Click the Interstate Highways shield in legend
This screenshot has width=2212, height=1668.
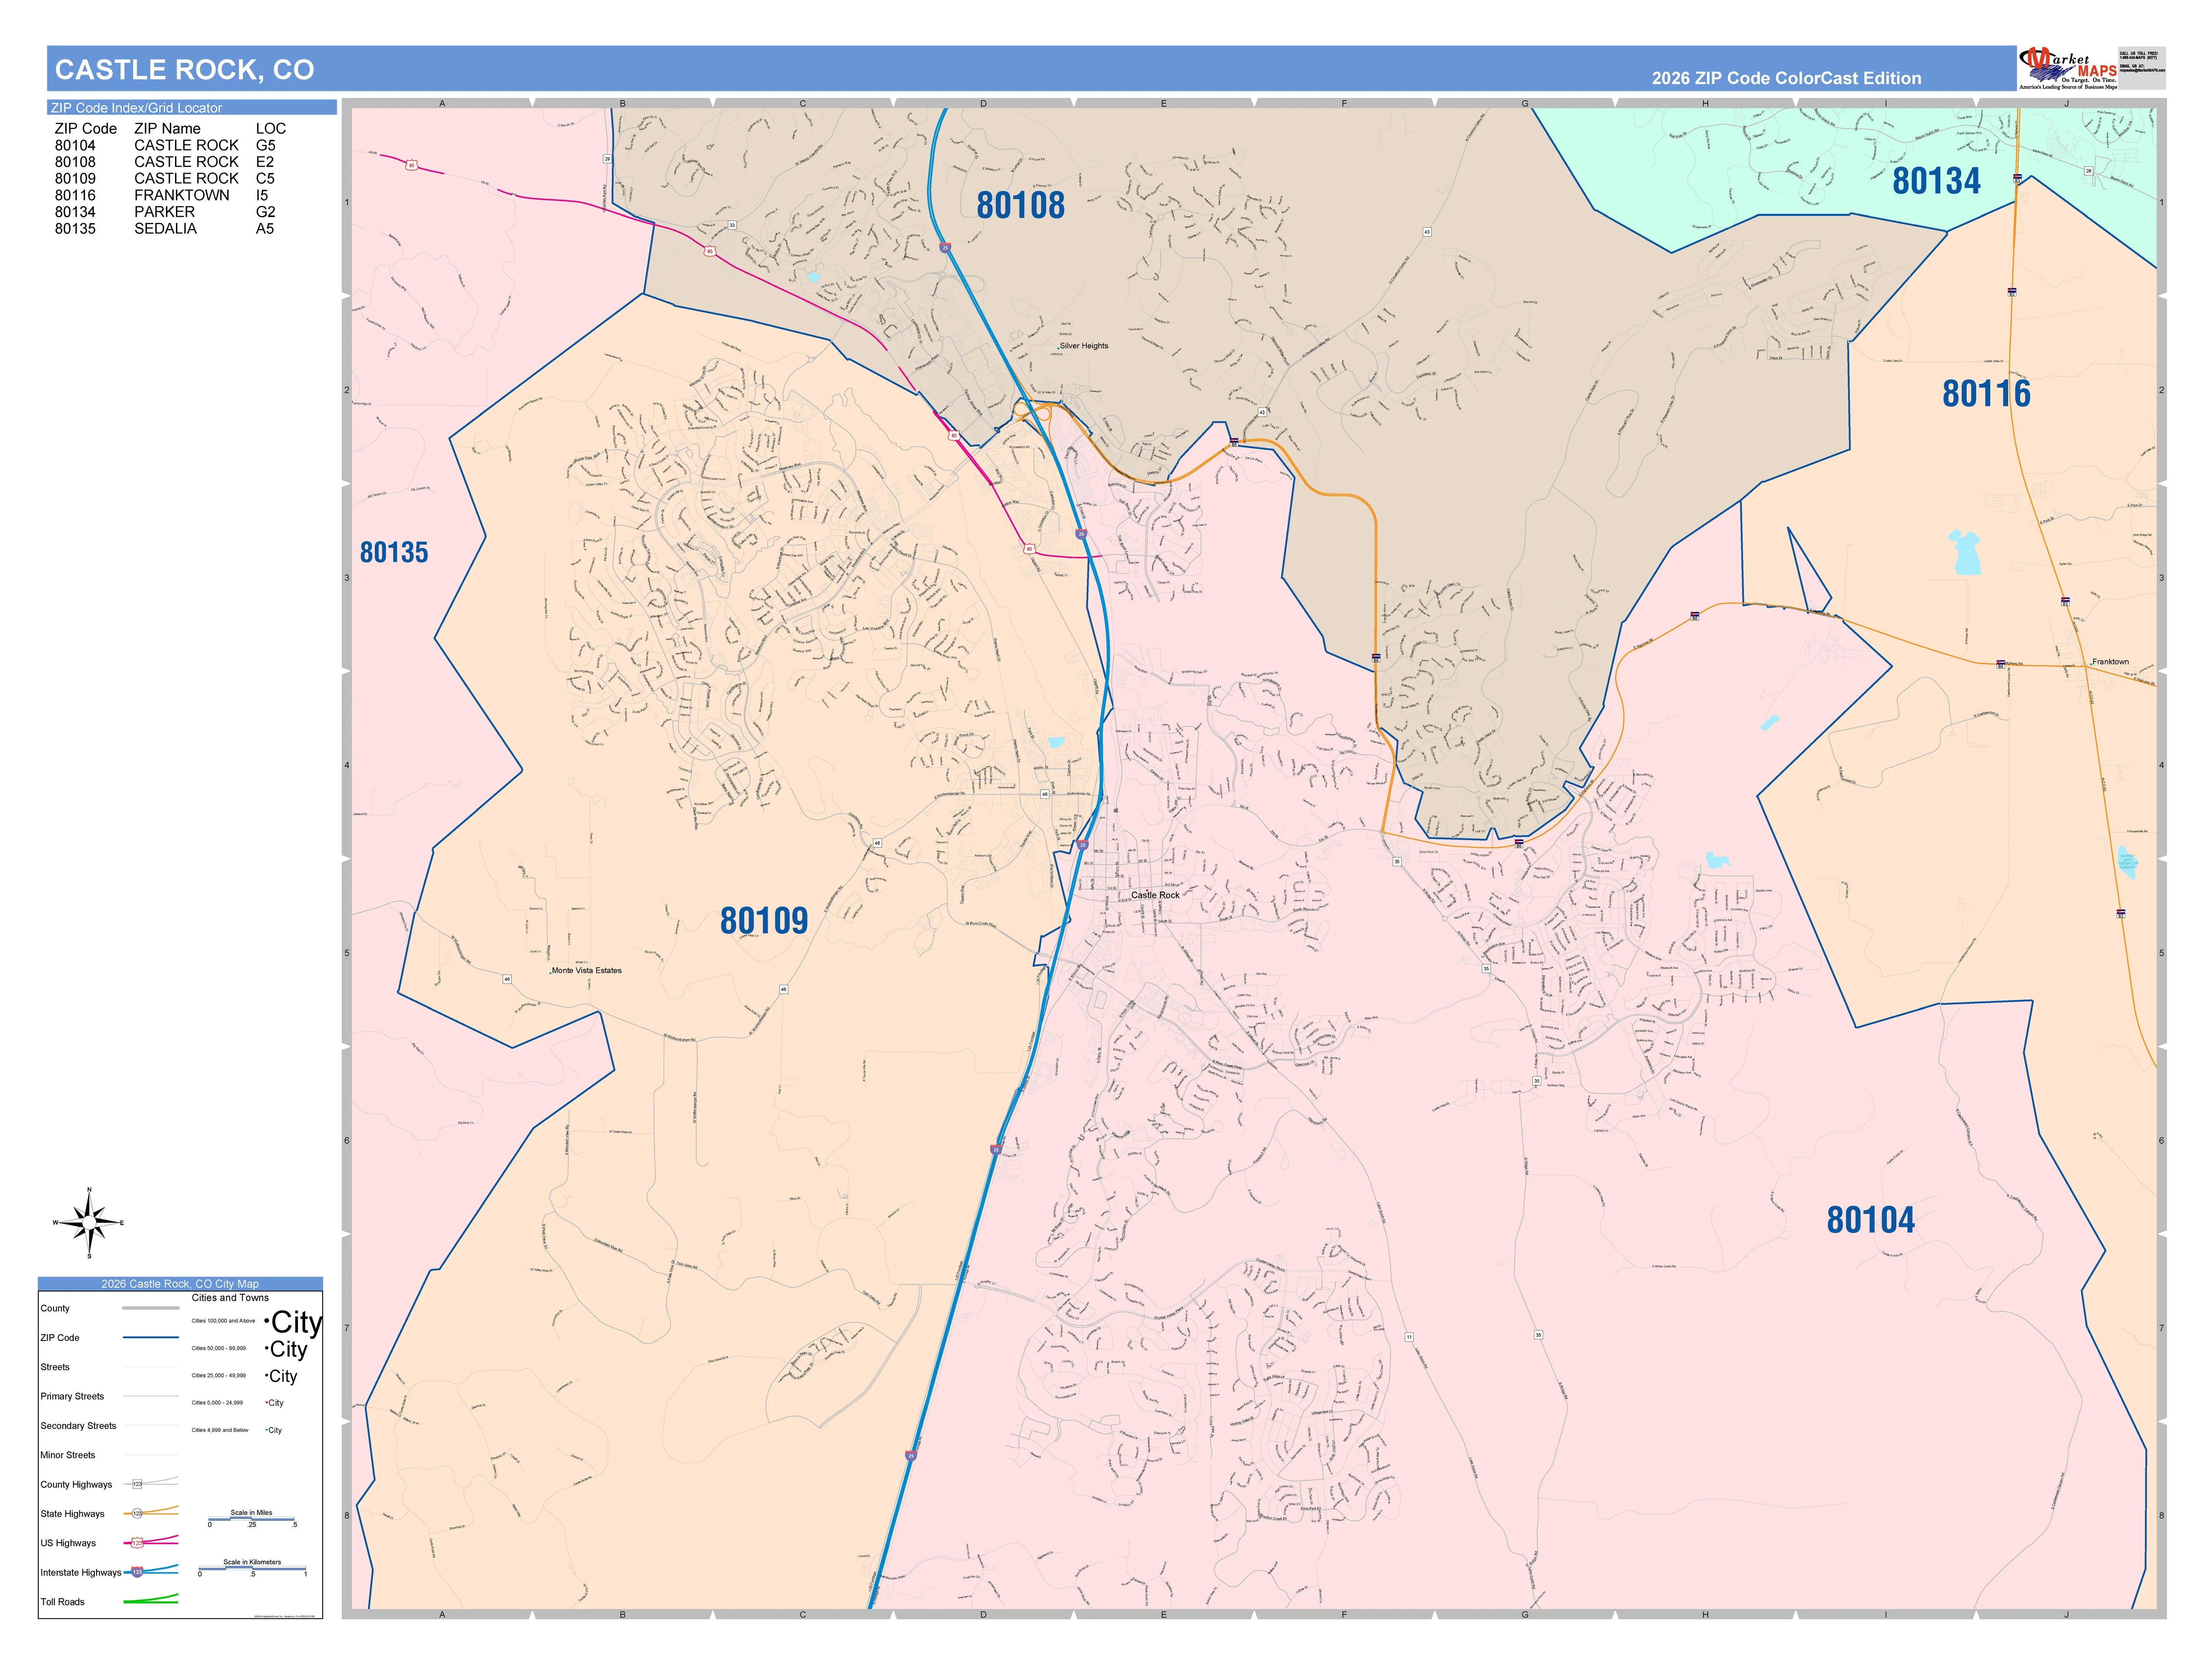pos(137,1572)
